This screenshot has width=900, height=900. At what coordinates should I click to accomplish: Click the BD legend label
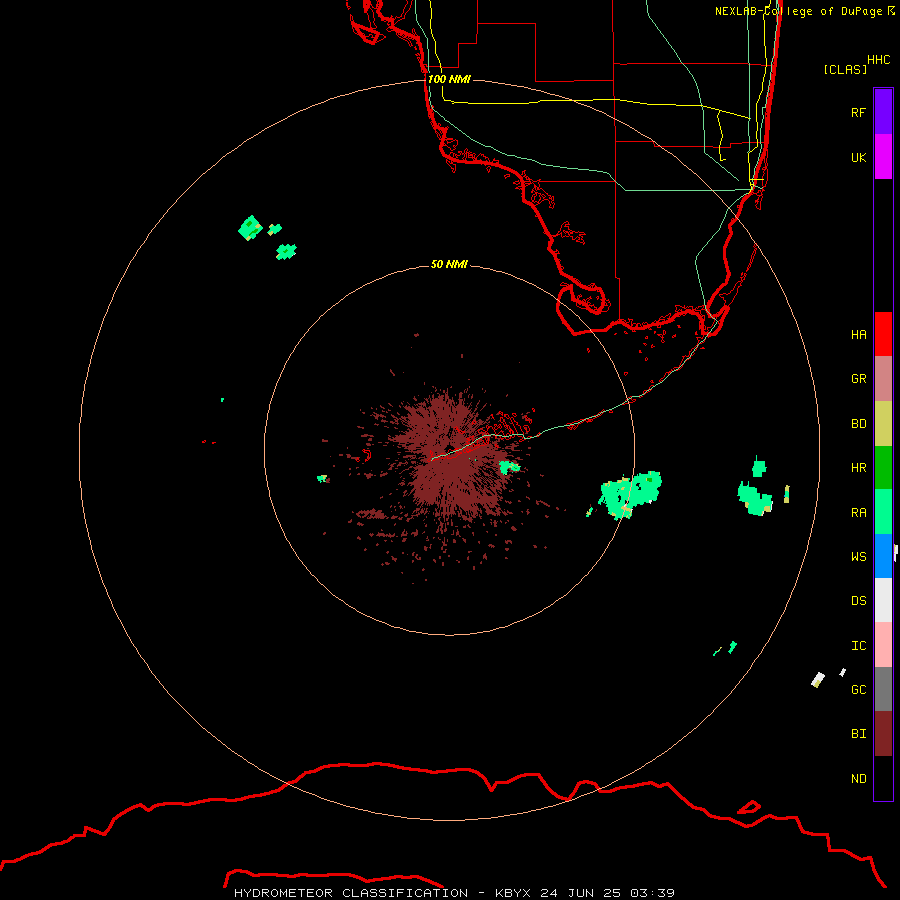pos(858,424)
